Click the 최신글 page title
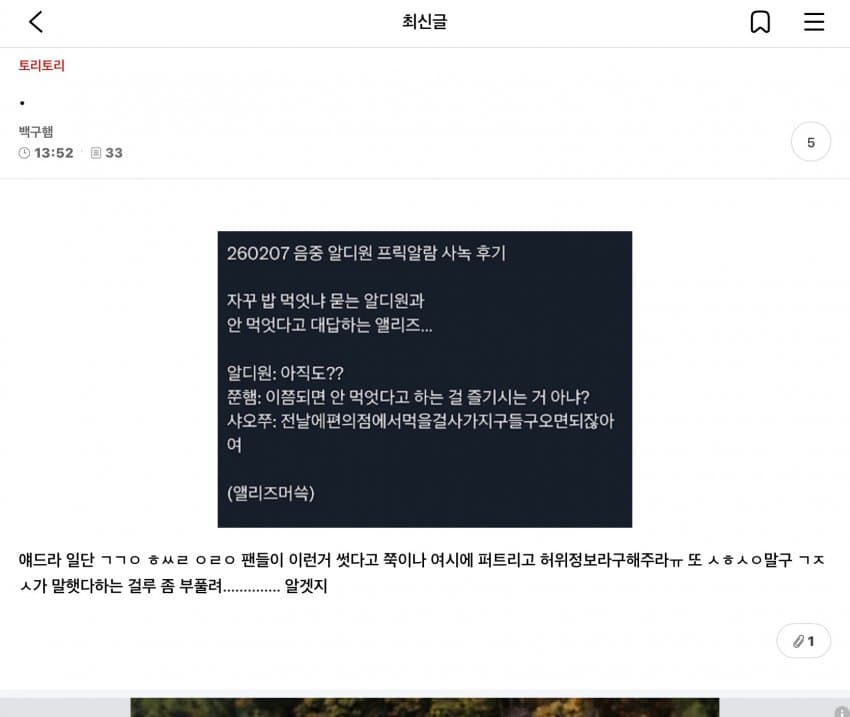This screenshot has width=850, height=717. 424,22
